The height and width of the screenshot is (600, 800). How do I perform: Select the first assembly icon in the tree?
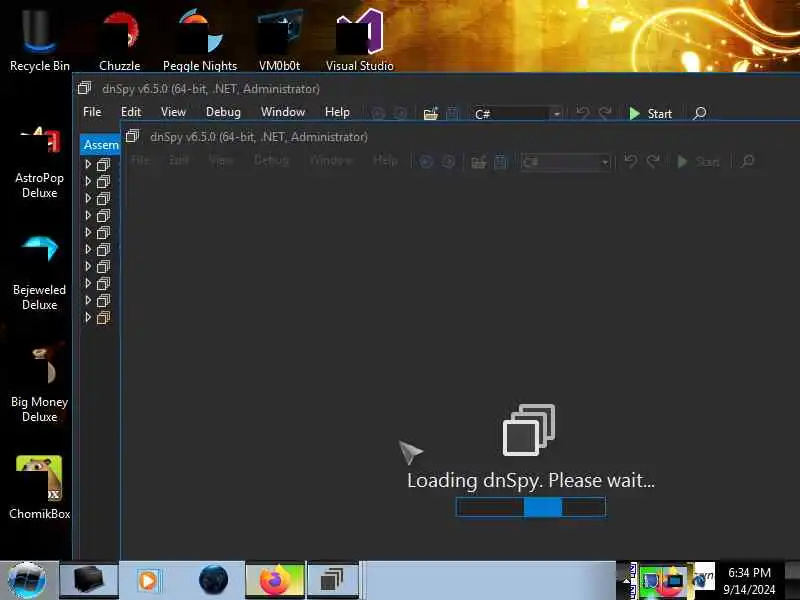click(104, 165)
